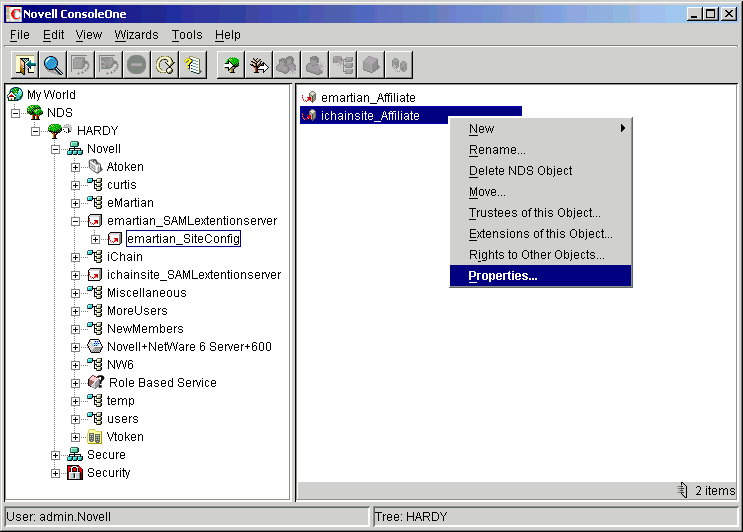Collapse the HARDY tree node

36,131
